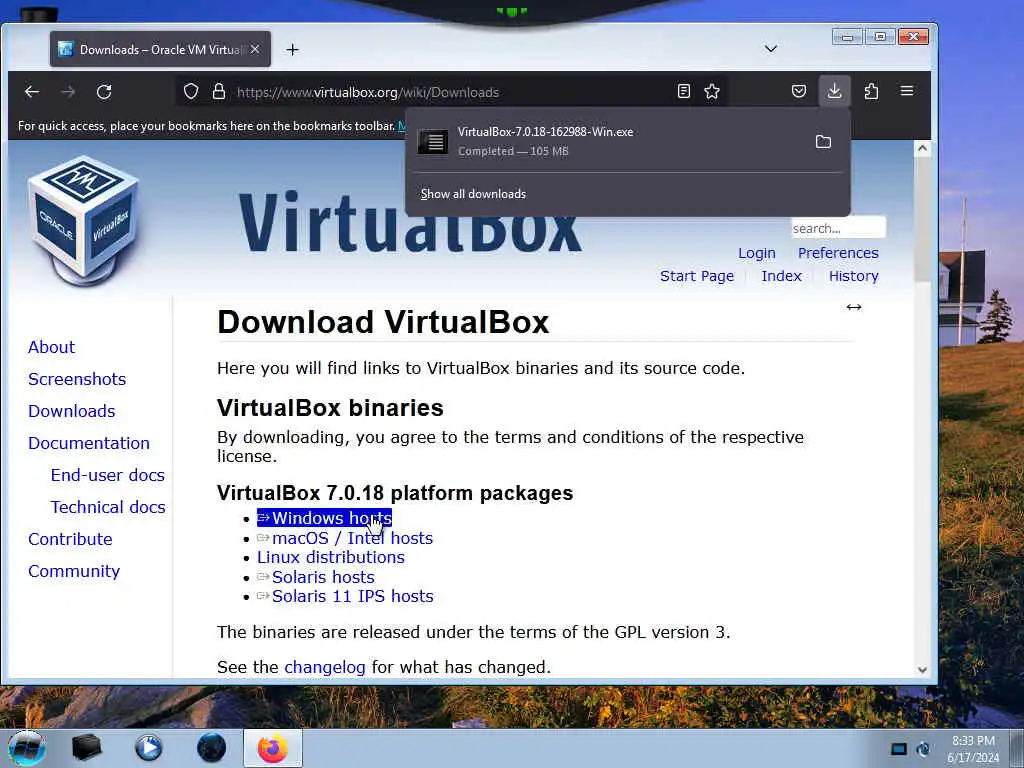Open the Linux distributions link
This screenshot has width=1024, height=768.
[330, 558]
